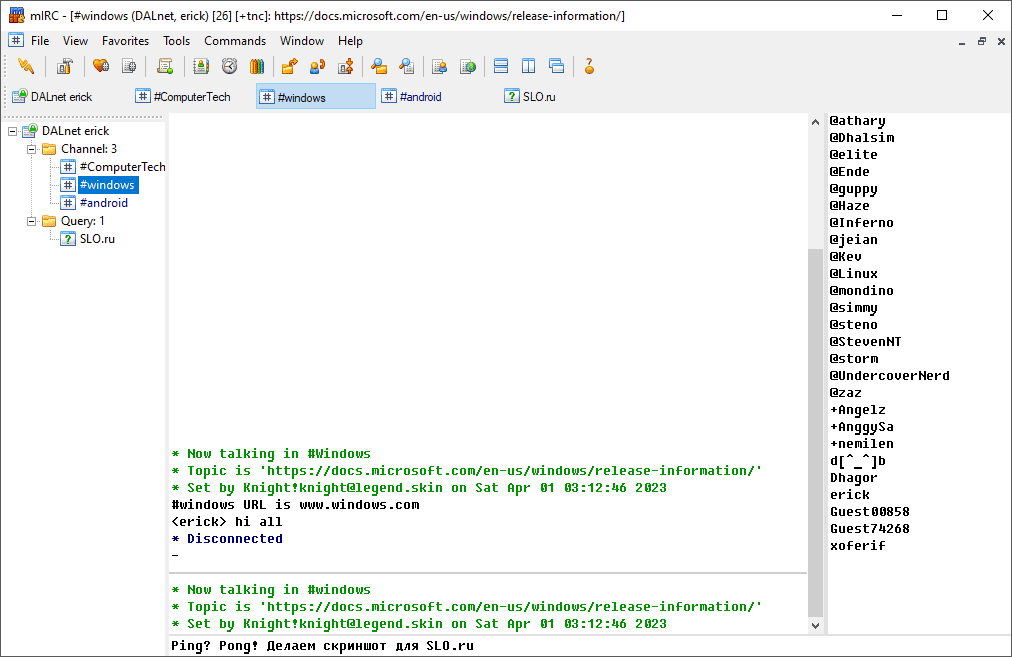Open DCC Options toolbar icon
Image resolution: width=1012 pixels, height=657 pixels.
pos(346,66)
